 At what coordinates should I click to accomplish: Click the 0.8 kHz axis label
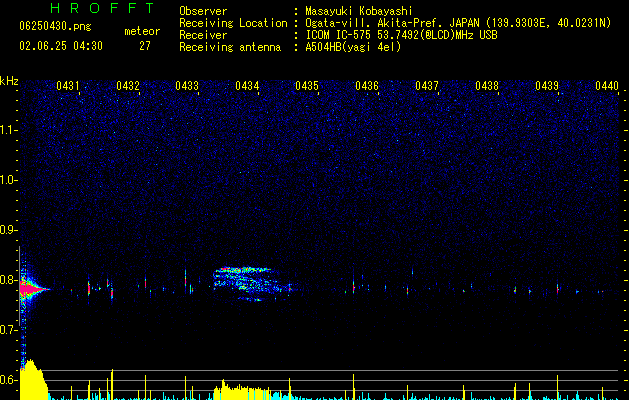[x=9, y=280]
